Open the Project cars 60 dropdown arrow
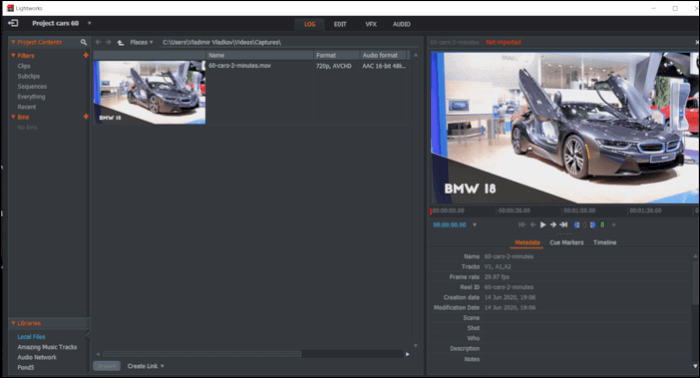 pyautogui.click(x=89, y=23)
